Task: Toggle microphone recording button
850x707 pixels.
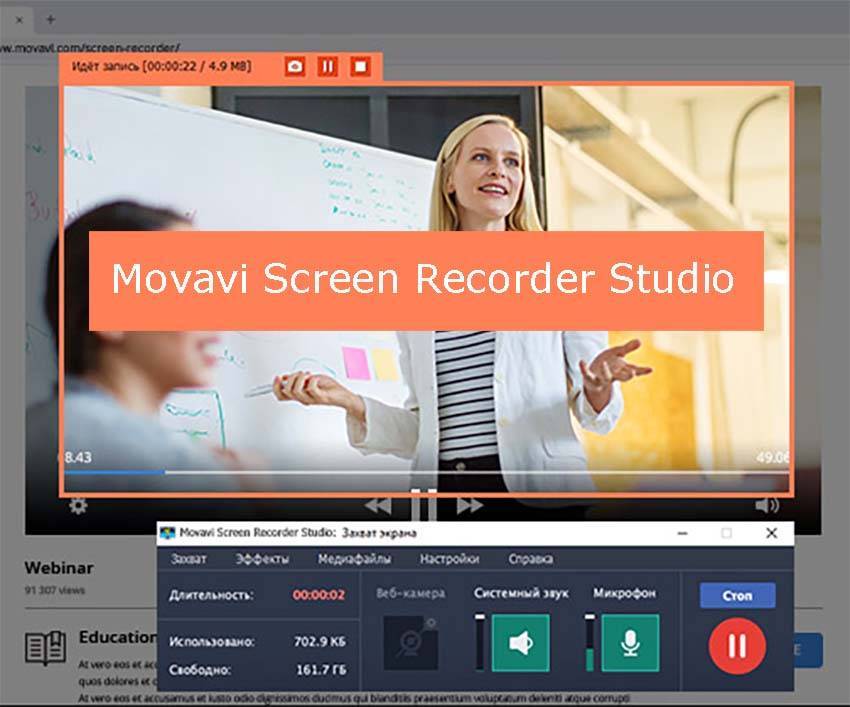Action: point(630,643)
